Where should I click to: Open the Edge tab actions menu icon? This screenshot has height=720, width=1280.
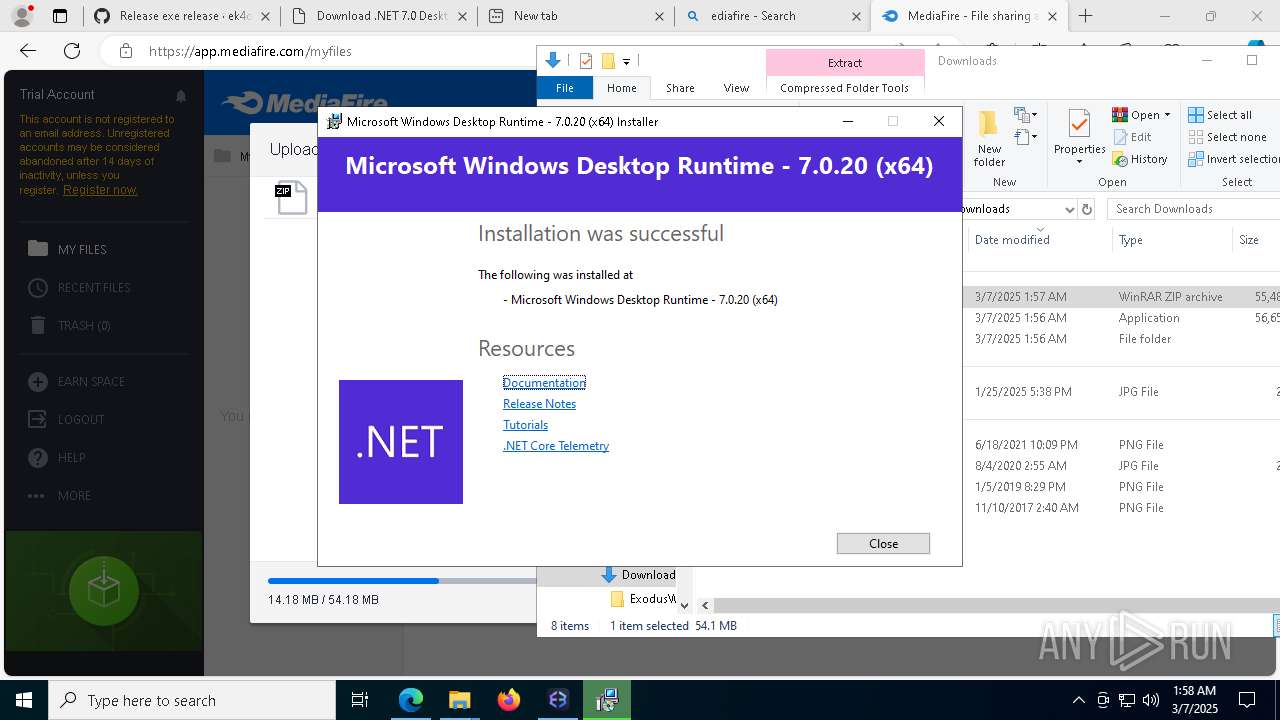[x=60, y=16]
